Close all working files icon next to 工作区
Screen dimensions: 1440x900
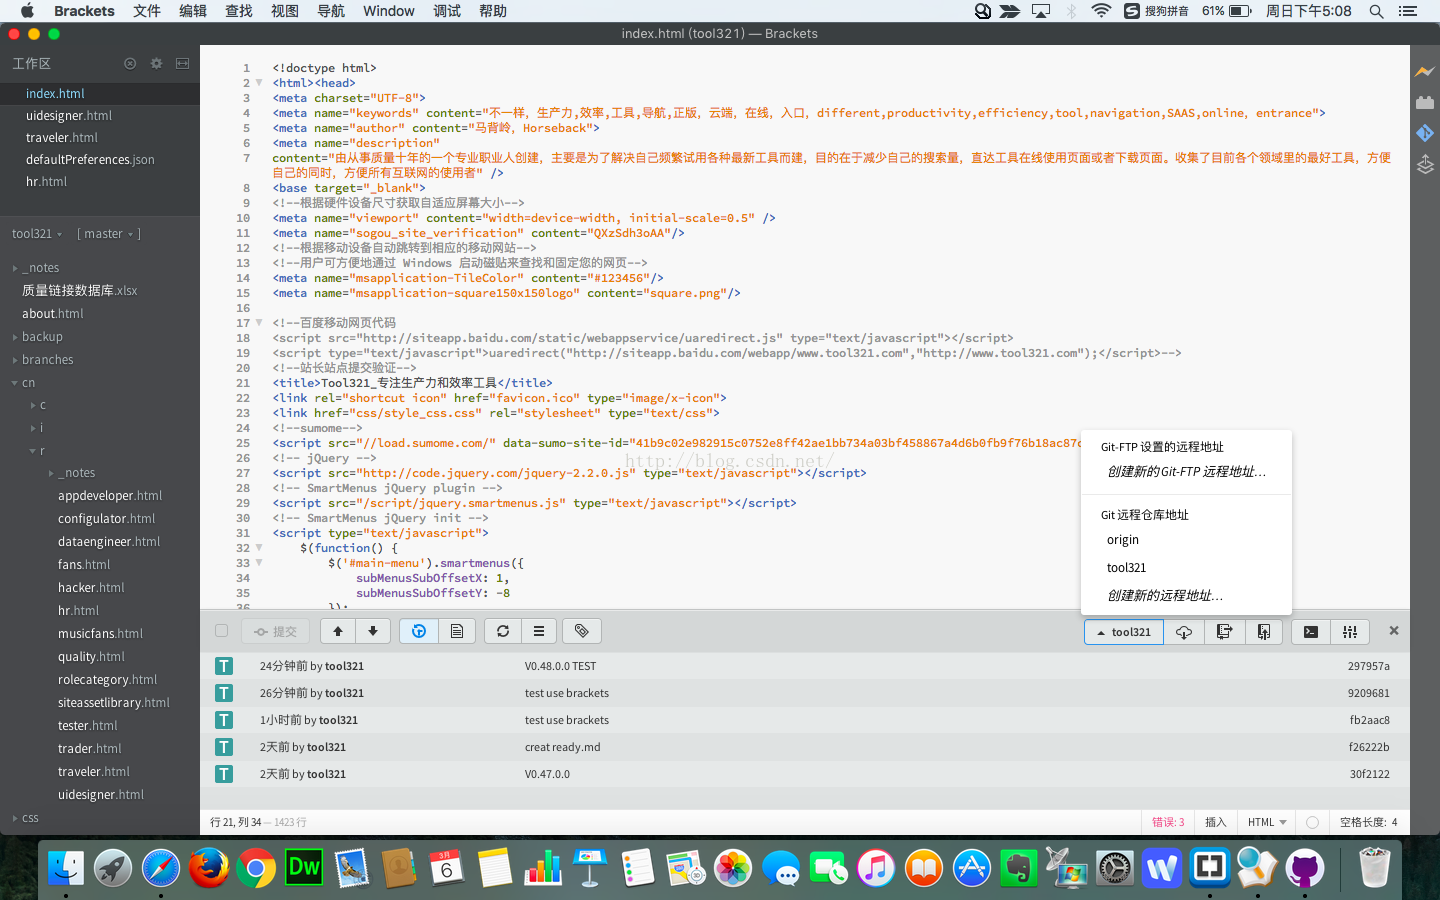pyautogui.click(x=130, y=63)
